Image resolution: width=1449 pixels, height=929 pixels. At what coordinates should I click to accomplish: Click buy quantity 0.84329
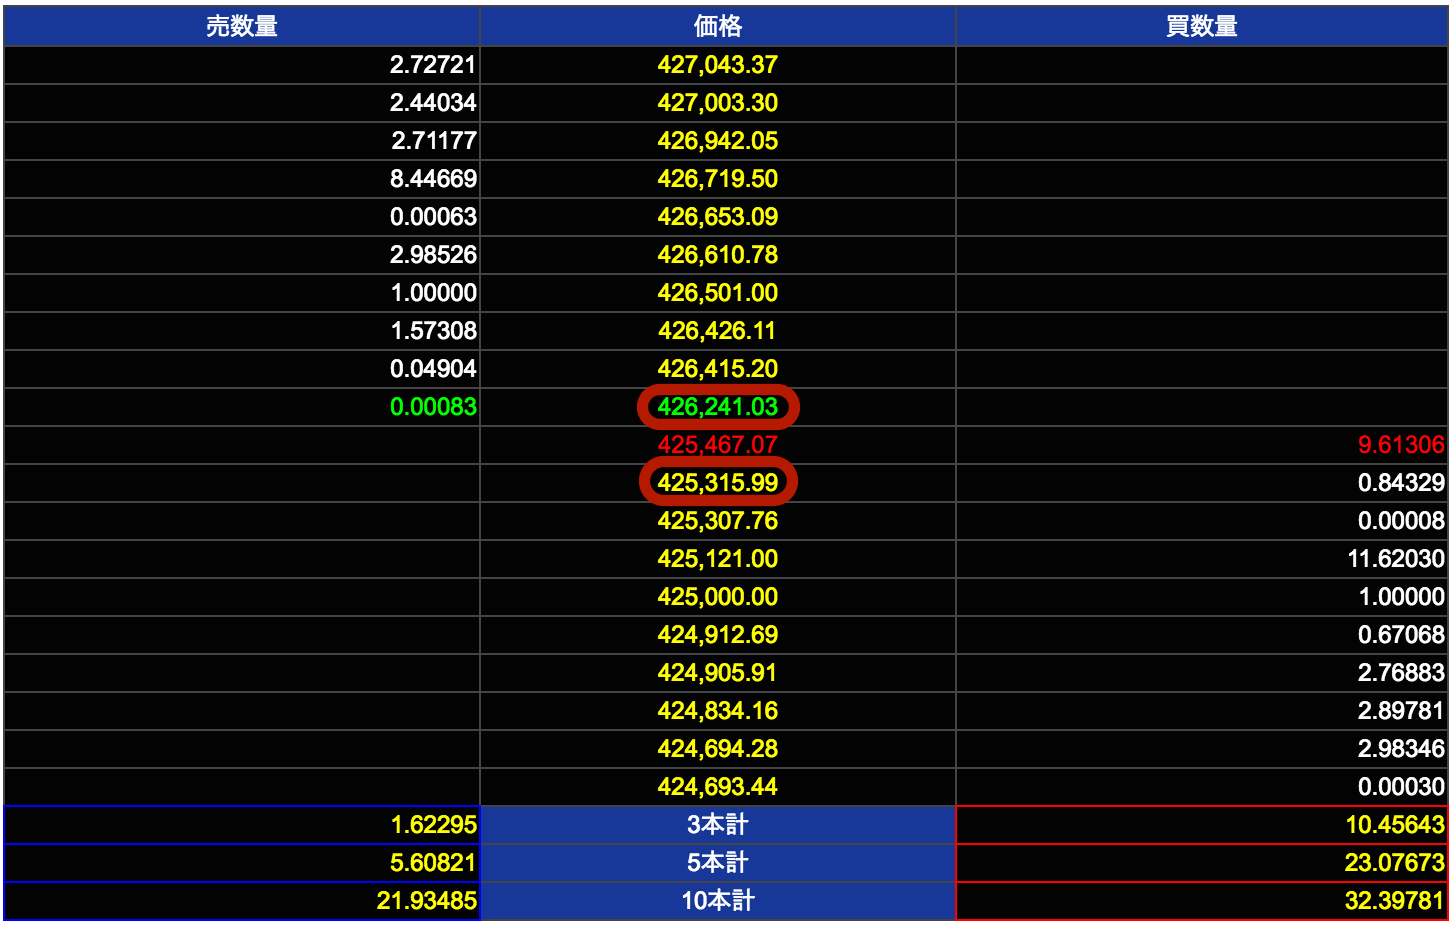pos(1401,483)
